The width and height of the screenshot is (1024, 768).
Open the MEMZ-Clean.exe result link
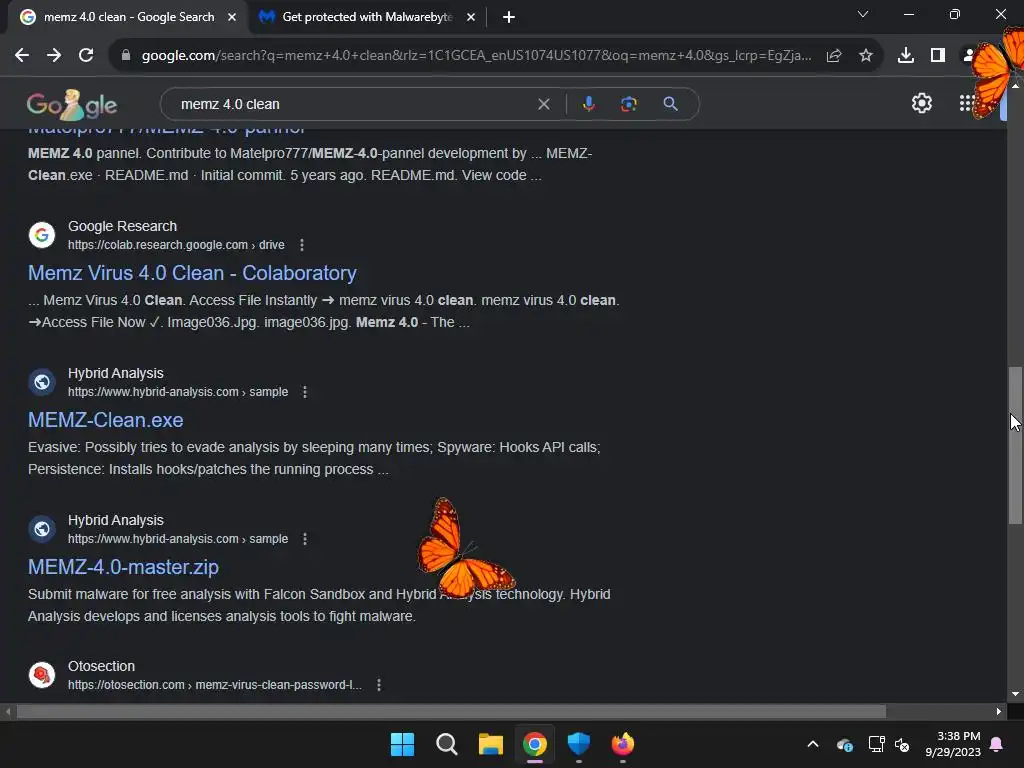point(106,420)
